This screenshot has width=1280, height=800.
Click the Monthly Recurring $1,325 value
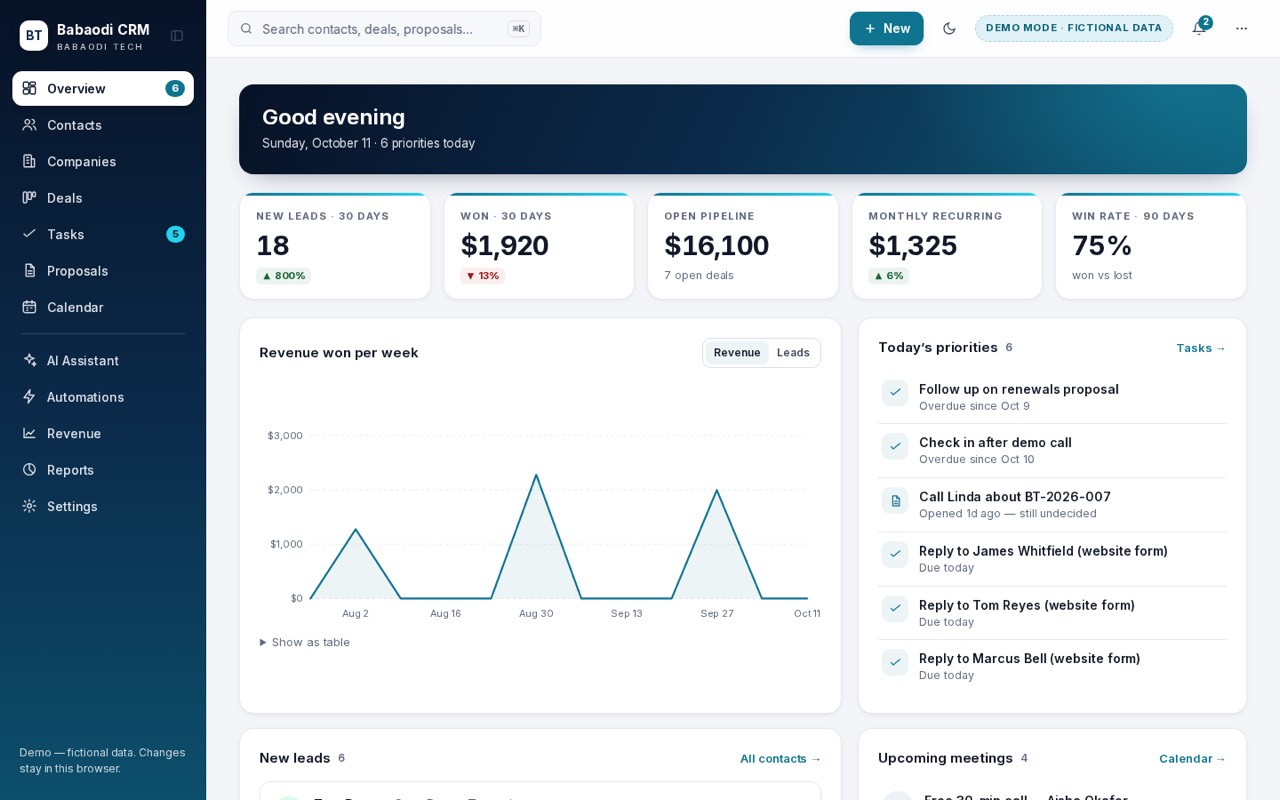click(913, 245)
